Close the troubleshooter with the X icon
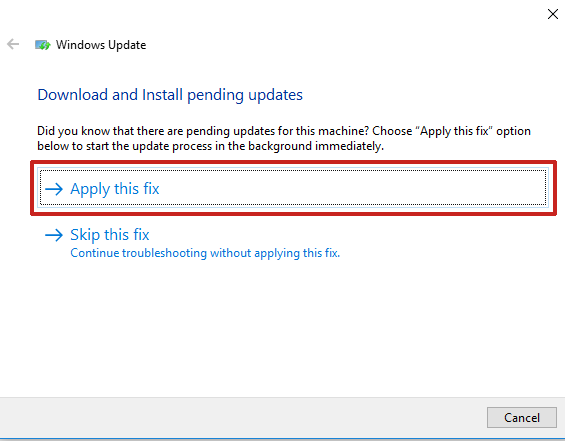Image resolution: width=565 pixels, height=441 pixels. click(x=553, y=14)
